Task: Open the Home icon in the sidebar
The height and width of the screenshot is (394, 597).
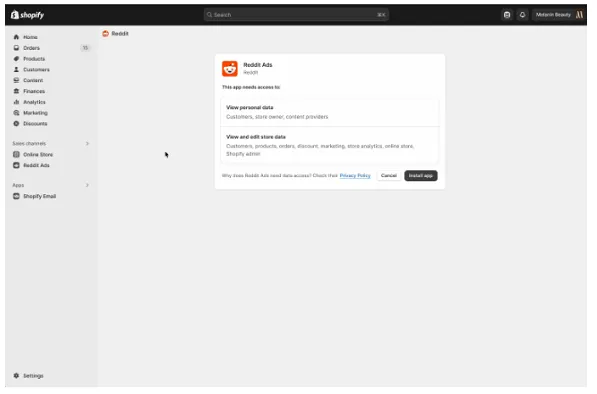Action: (16, 37)
